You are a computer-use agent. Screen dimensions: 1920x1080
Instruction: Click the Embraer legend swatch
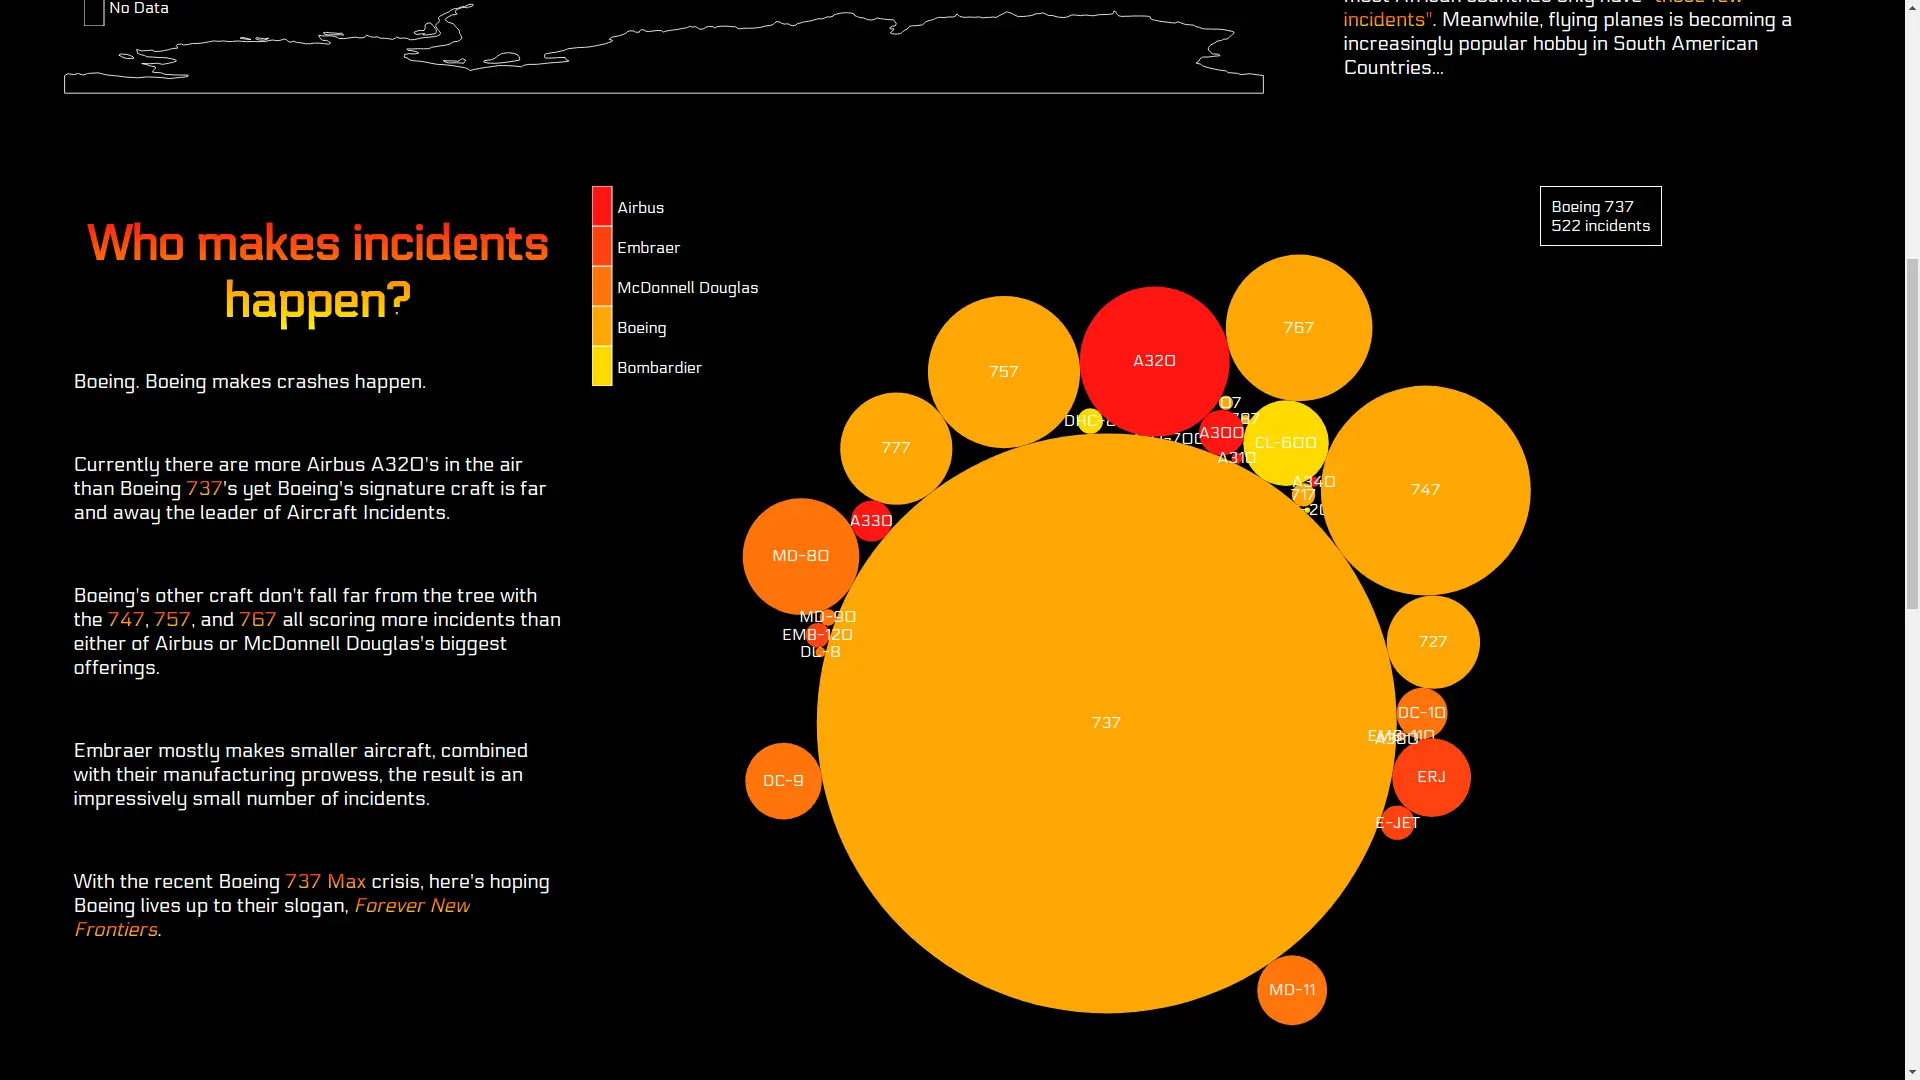click(x=602, y=247)
